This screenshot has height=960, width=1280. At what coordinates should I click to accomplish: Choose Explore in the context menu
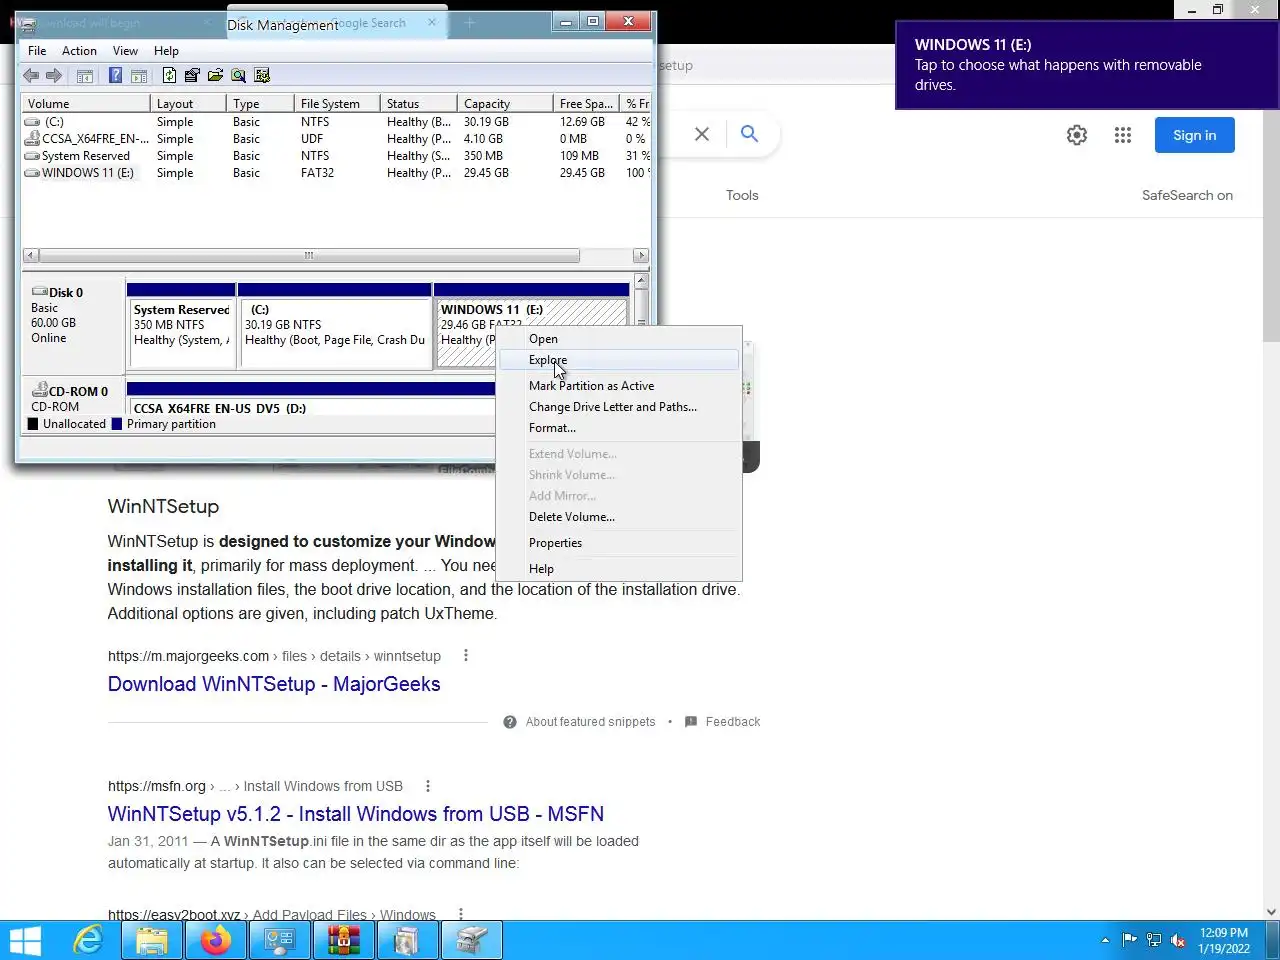(x=619, y=360)
